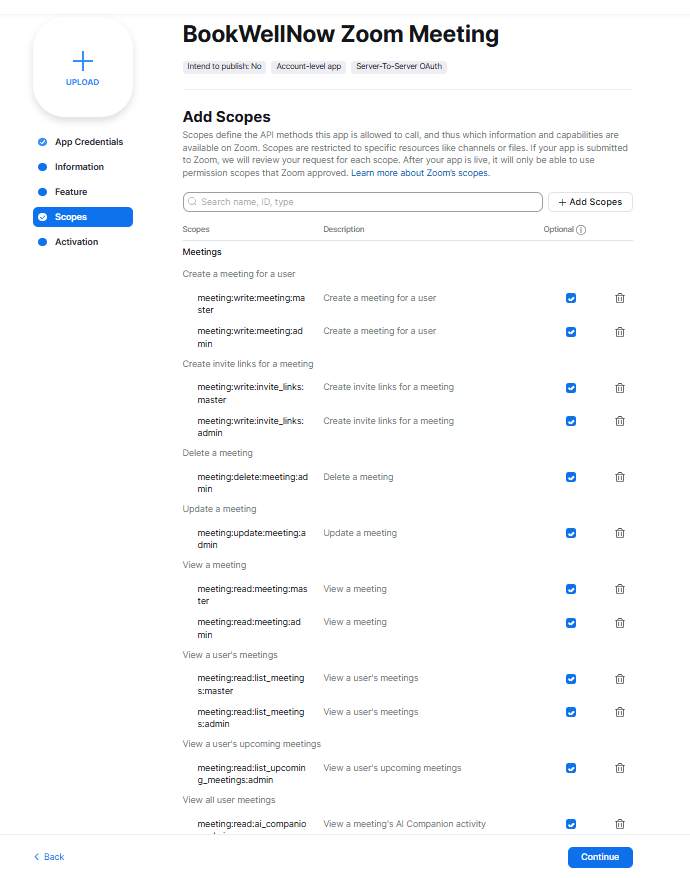The width and height of the screenshot is (690, 878).
Task: Click the Description column header
Action: [x=344, y=230]
